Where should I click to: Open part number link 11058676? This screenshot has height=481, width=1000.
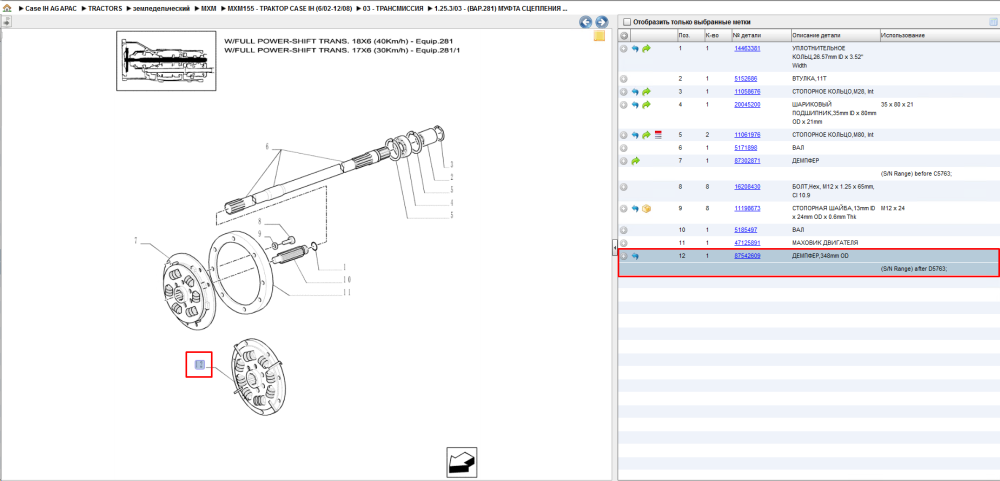coord(747,92)
